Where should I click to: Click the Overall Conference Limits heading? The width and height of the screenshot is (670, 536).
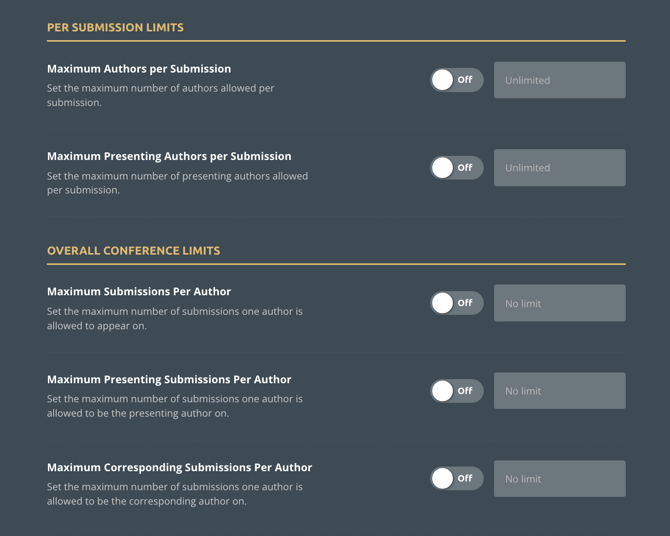pos(133,250)
